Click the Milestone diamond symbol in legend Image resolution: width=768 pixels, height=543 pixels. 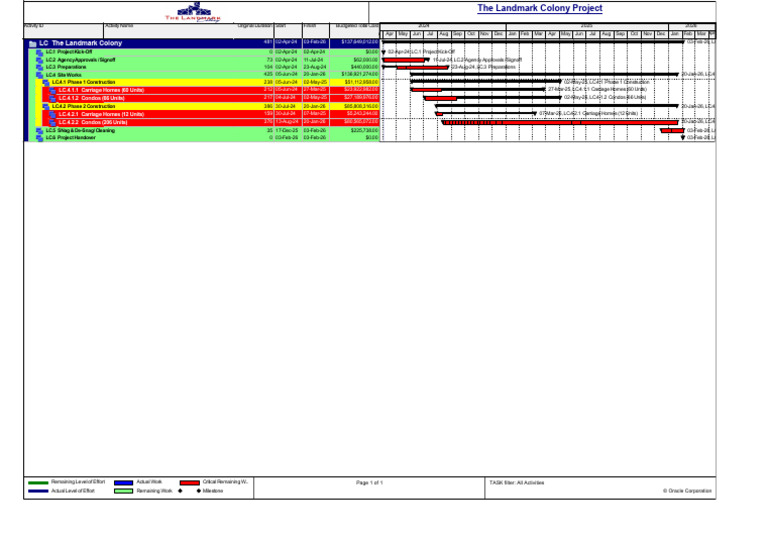click(x=198, y=491)
